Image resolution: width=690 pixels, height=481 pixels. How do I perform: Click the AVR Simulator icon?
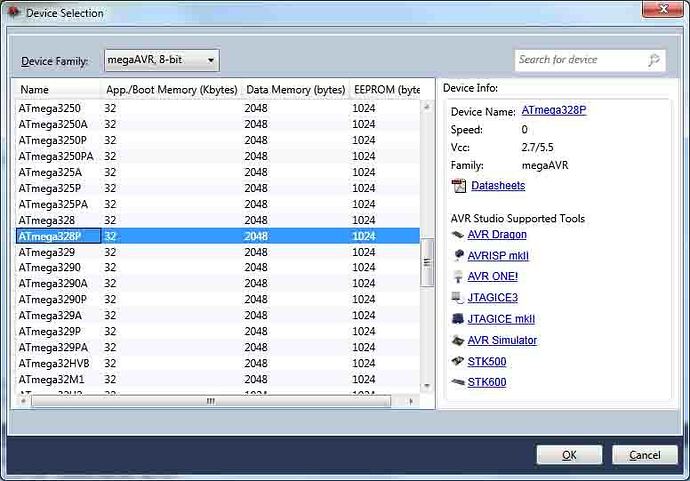[457, 340]
